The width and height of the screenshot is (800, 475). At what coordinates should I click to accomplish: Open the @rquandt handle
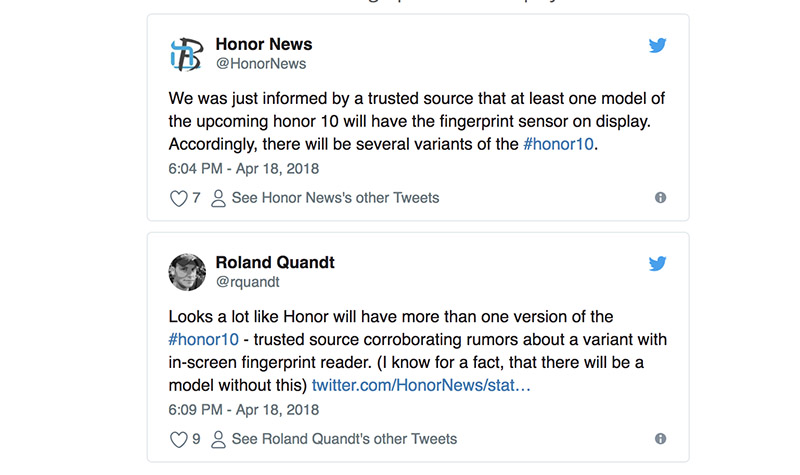pyautogui.click(x=247, y=282)
